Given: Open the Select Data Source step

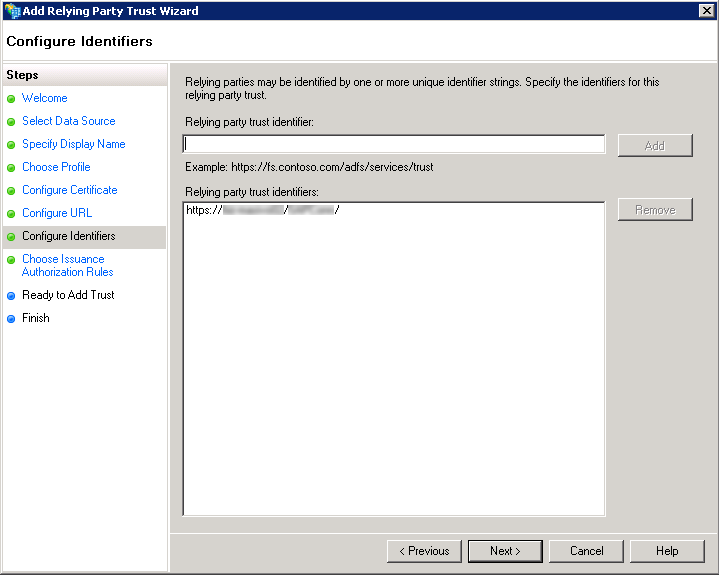Looking at the screenshot, I should (x=69, y=121).
